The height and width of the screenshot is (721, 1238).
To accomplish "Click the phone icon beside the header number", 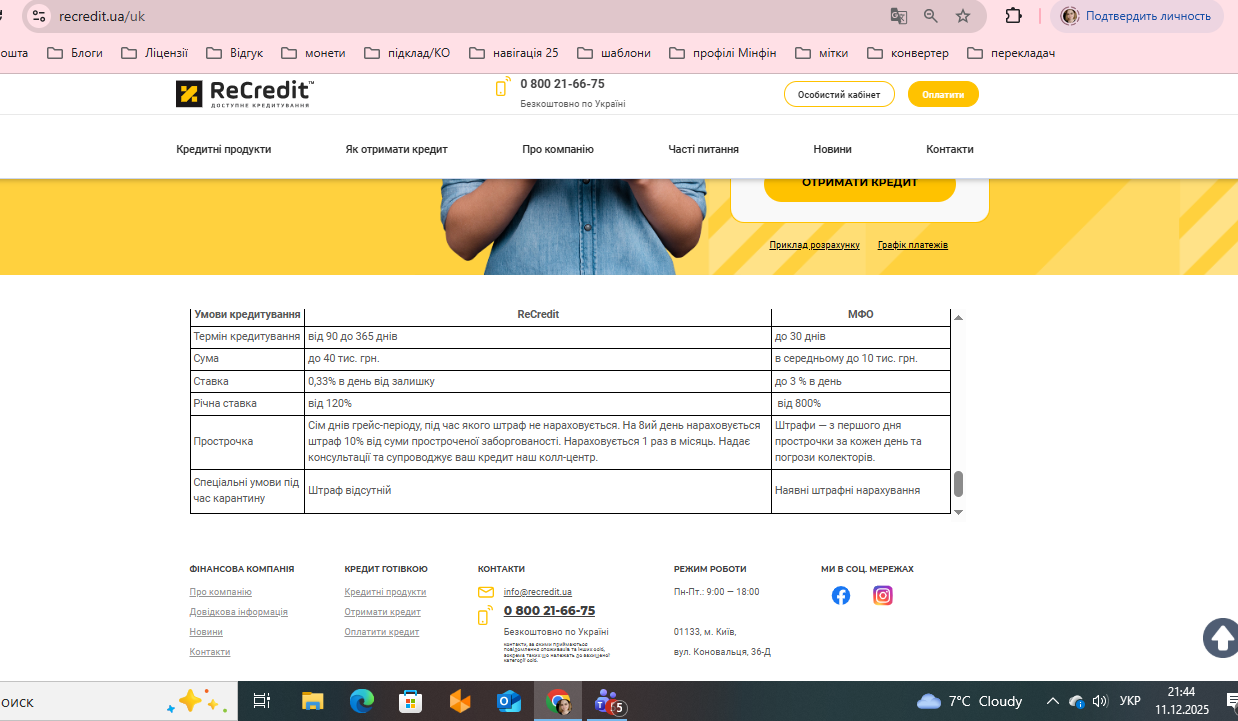I will click(503, 87).
